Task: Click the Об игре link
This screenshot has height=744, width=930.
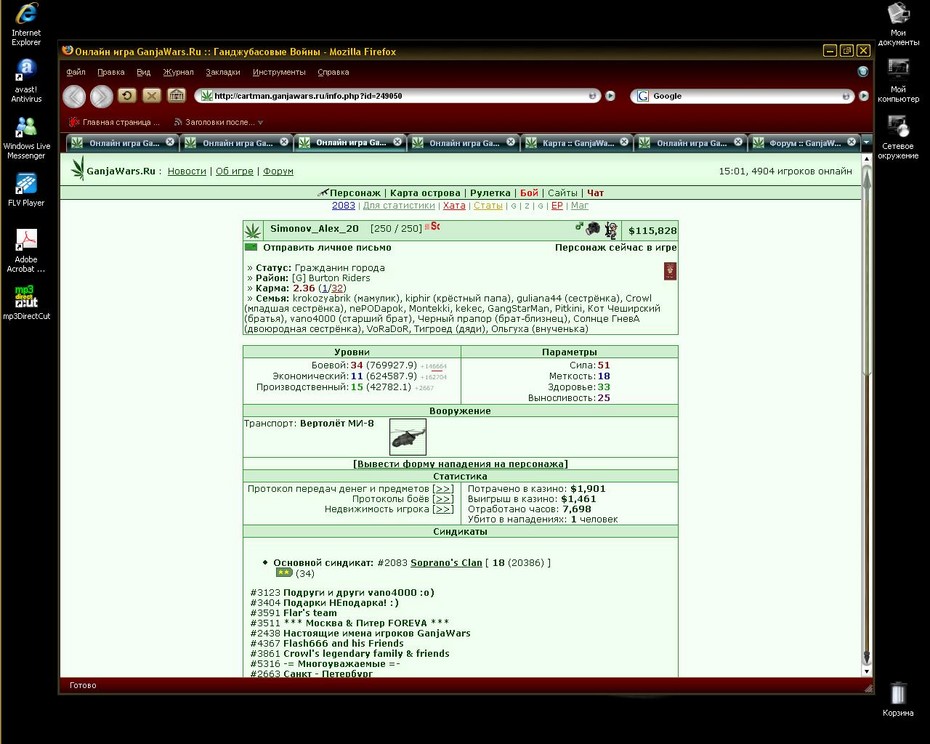Action: pos(234,171)
